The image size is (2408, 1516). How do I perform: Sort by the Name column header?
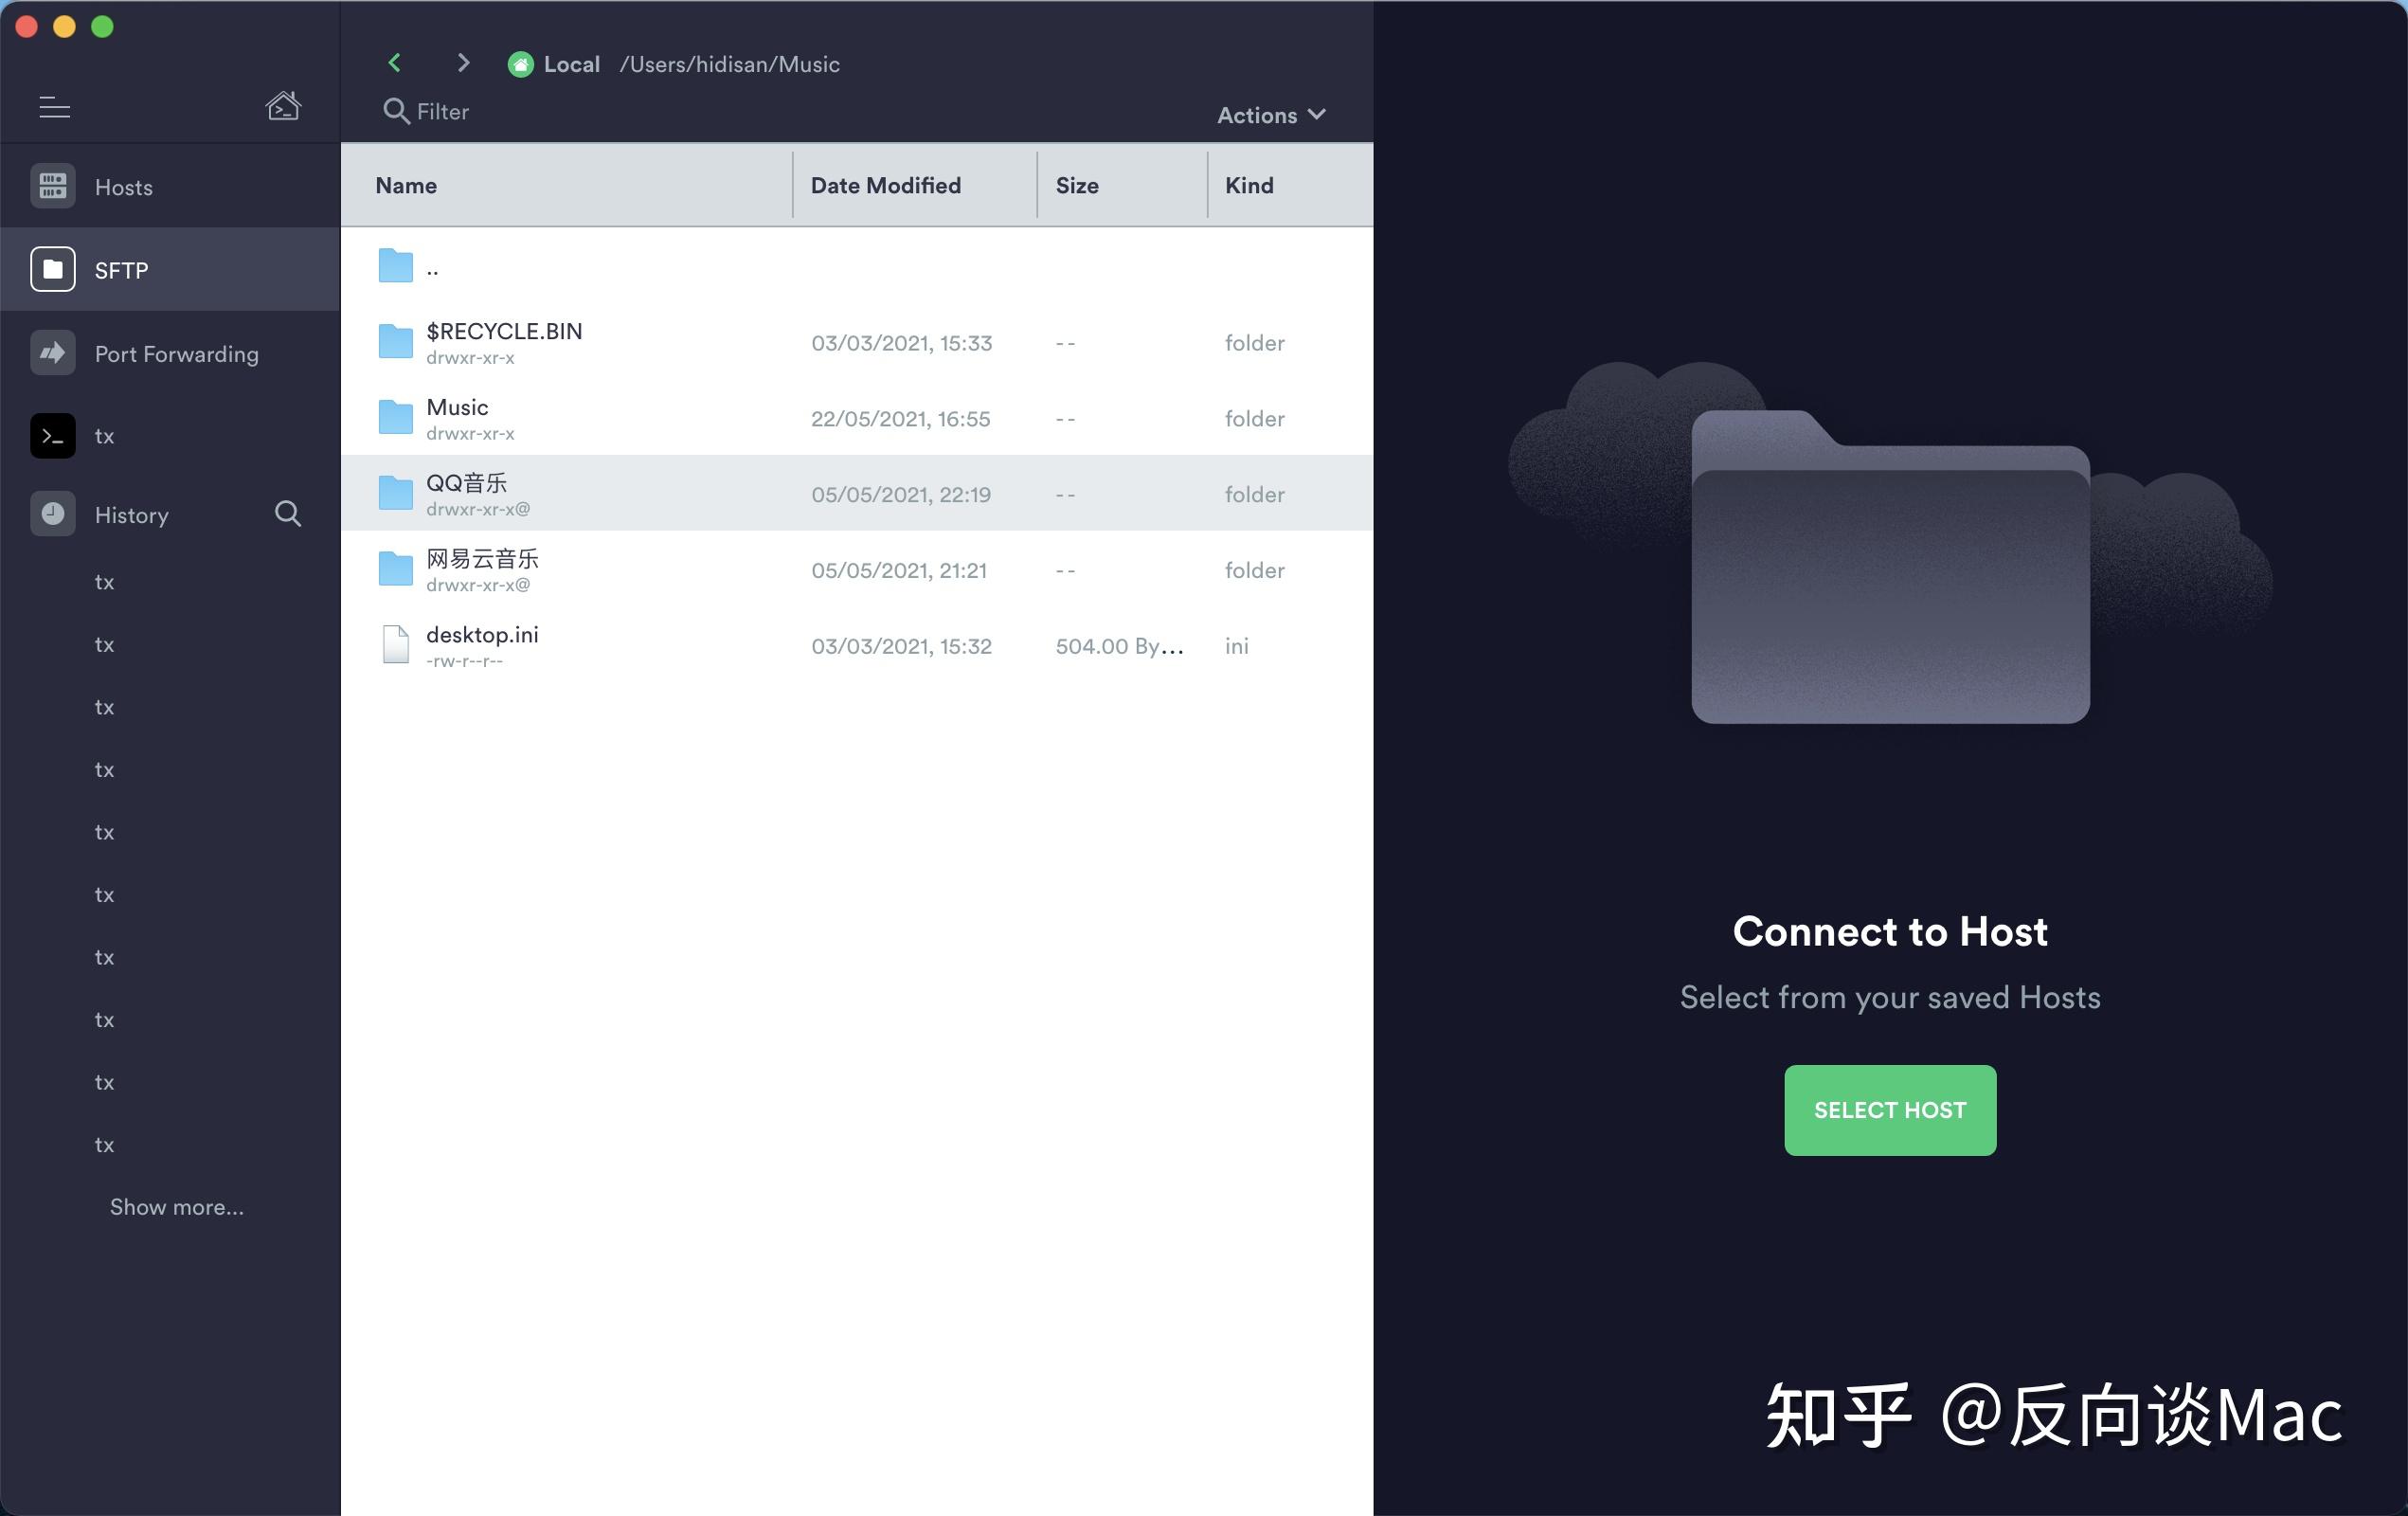(x=406, y=185)
